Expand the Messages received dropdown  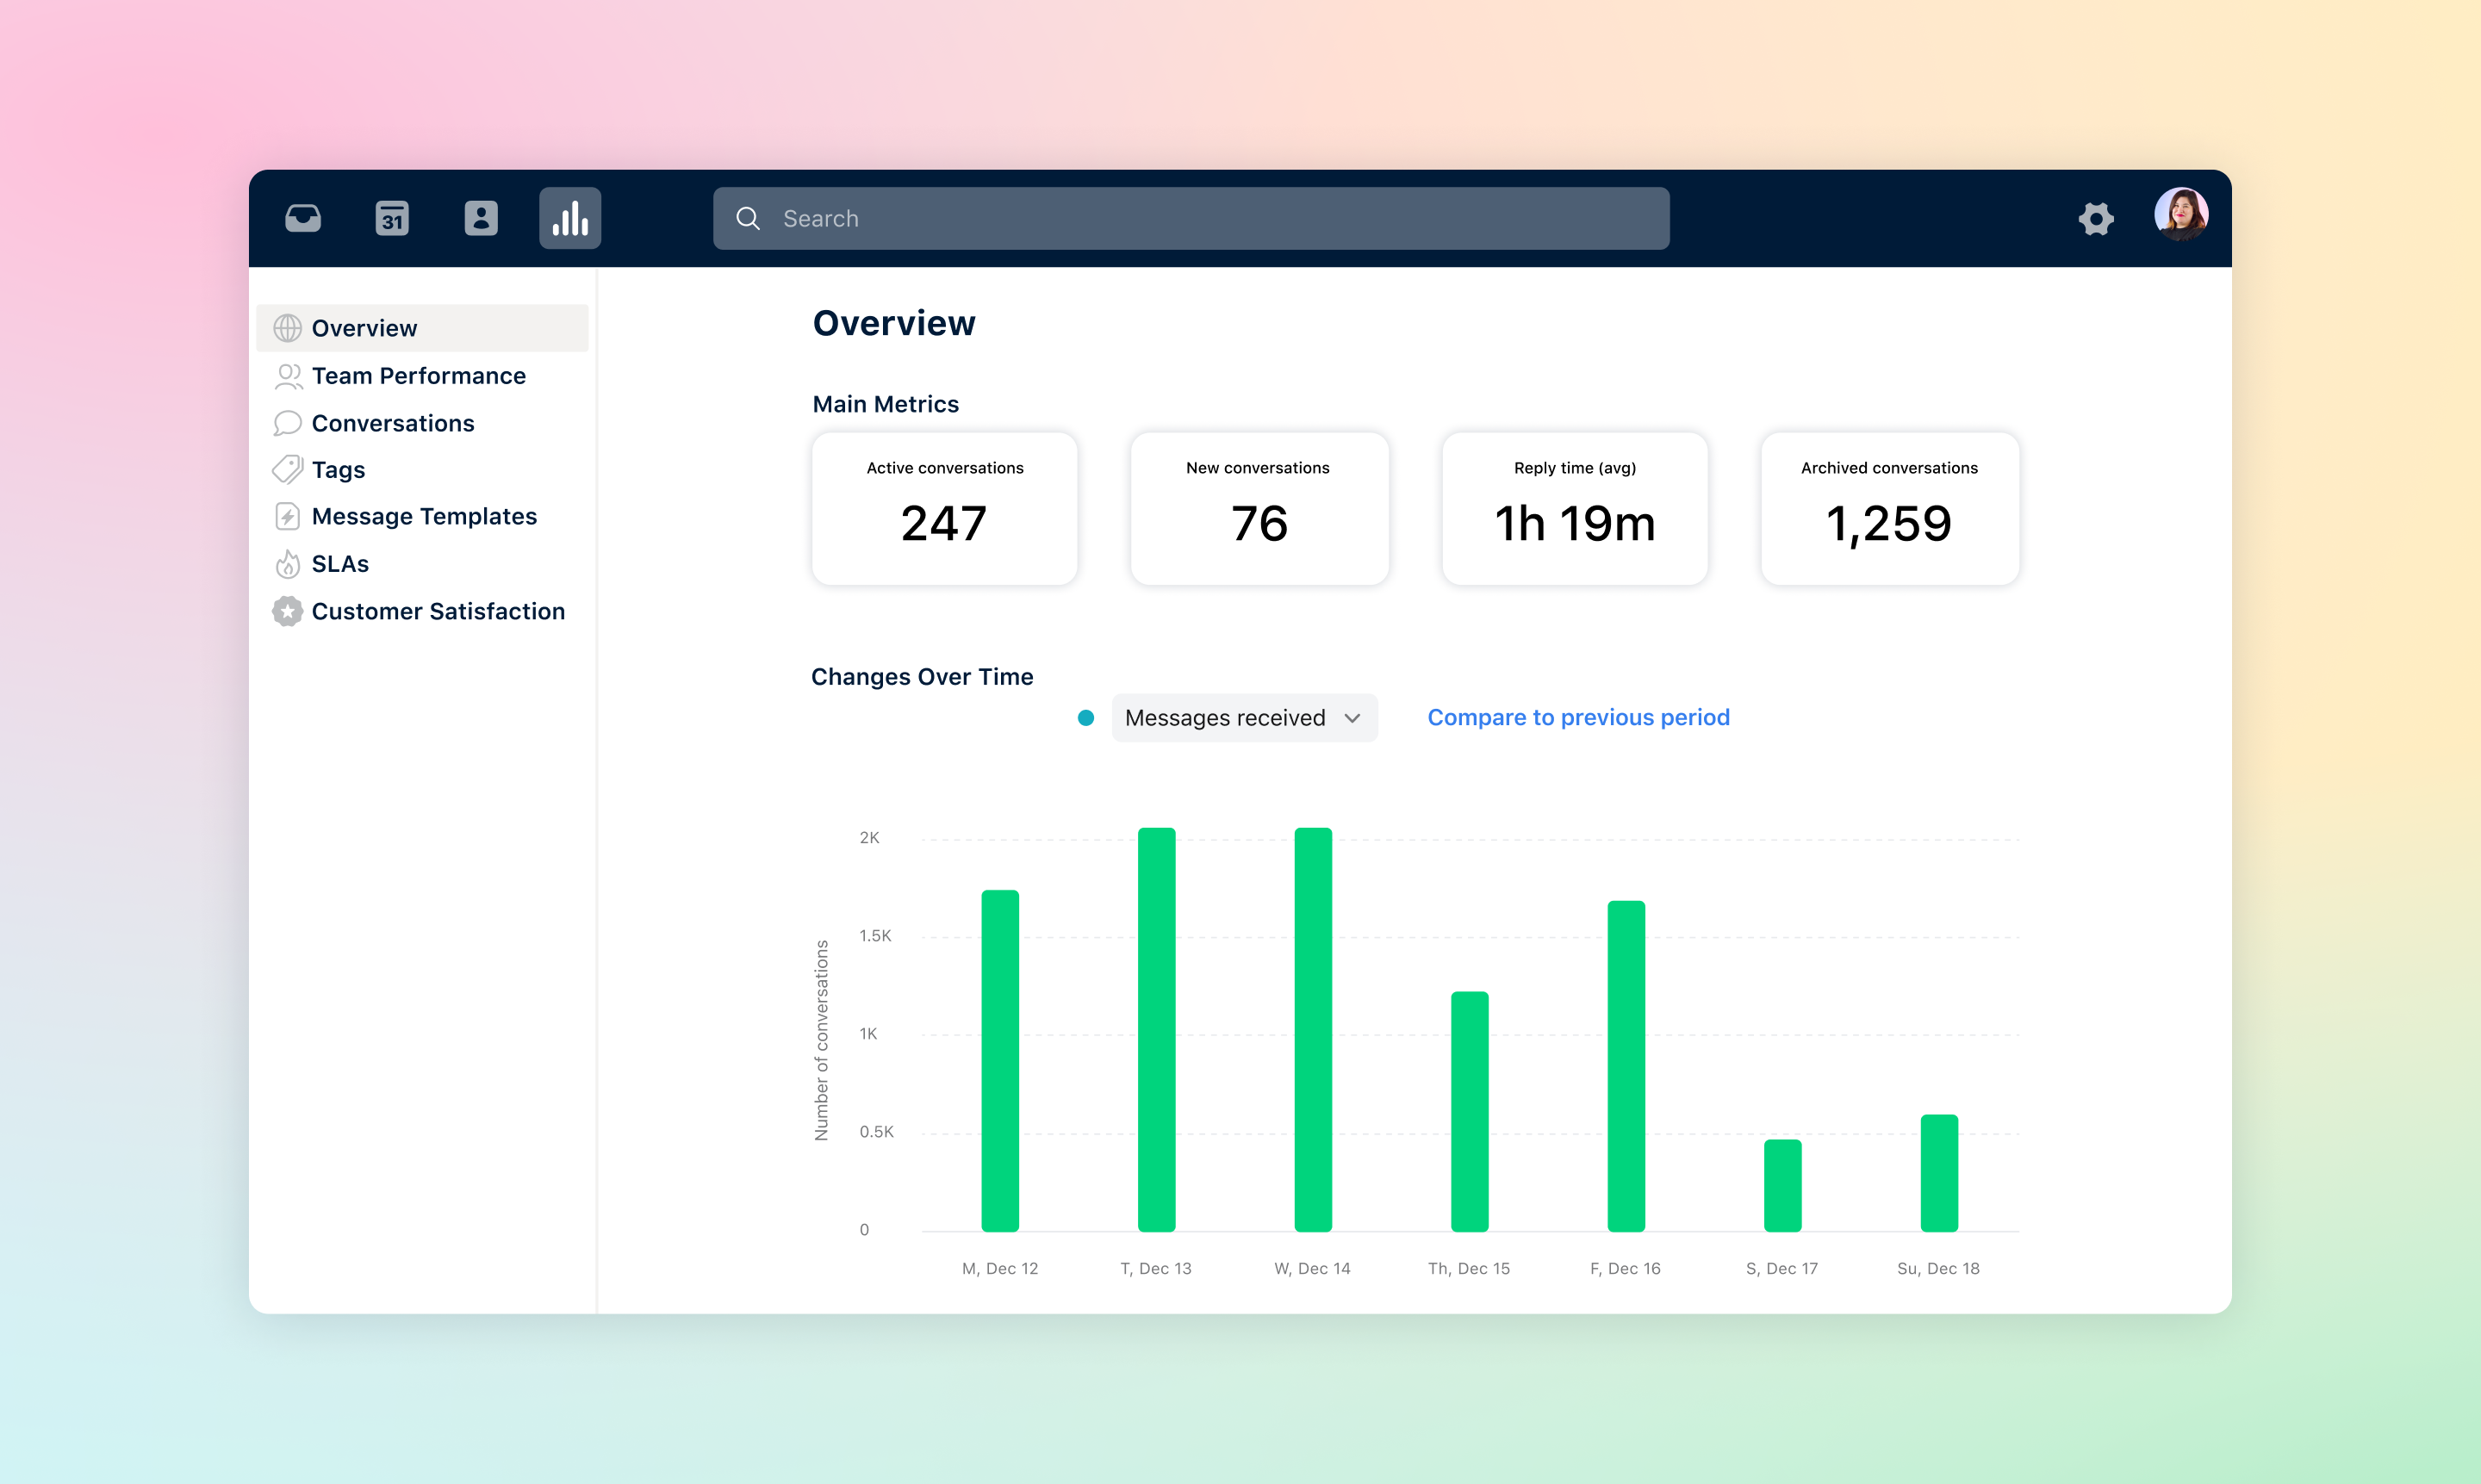[1225, 718]
